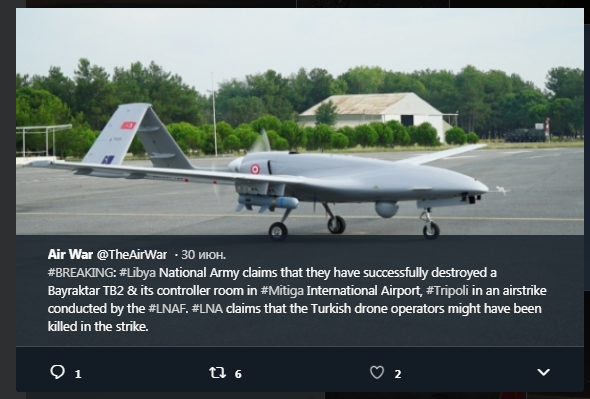590x399 pixels.
Task: Click the reply count number 1
Action: click(78, 374)
